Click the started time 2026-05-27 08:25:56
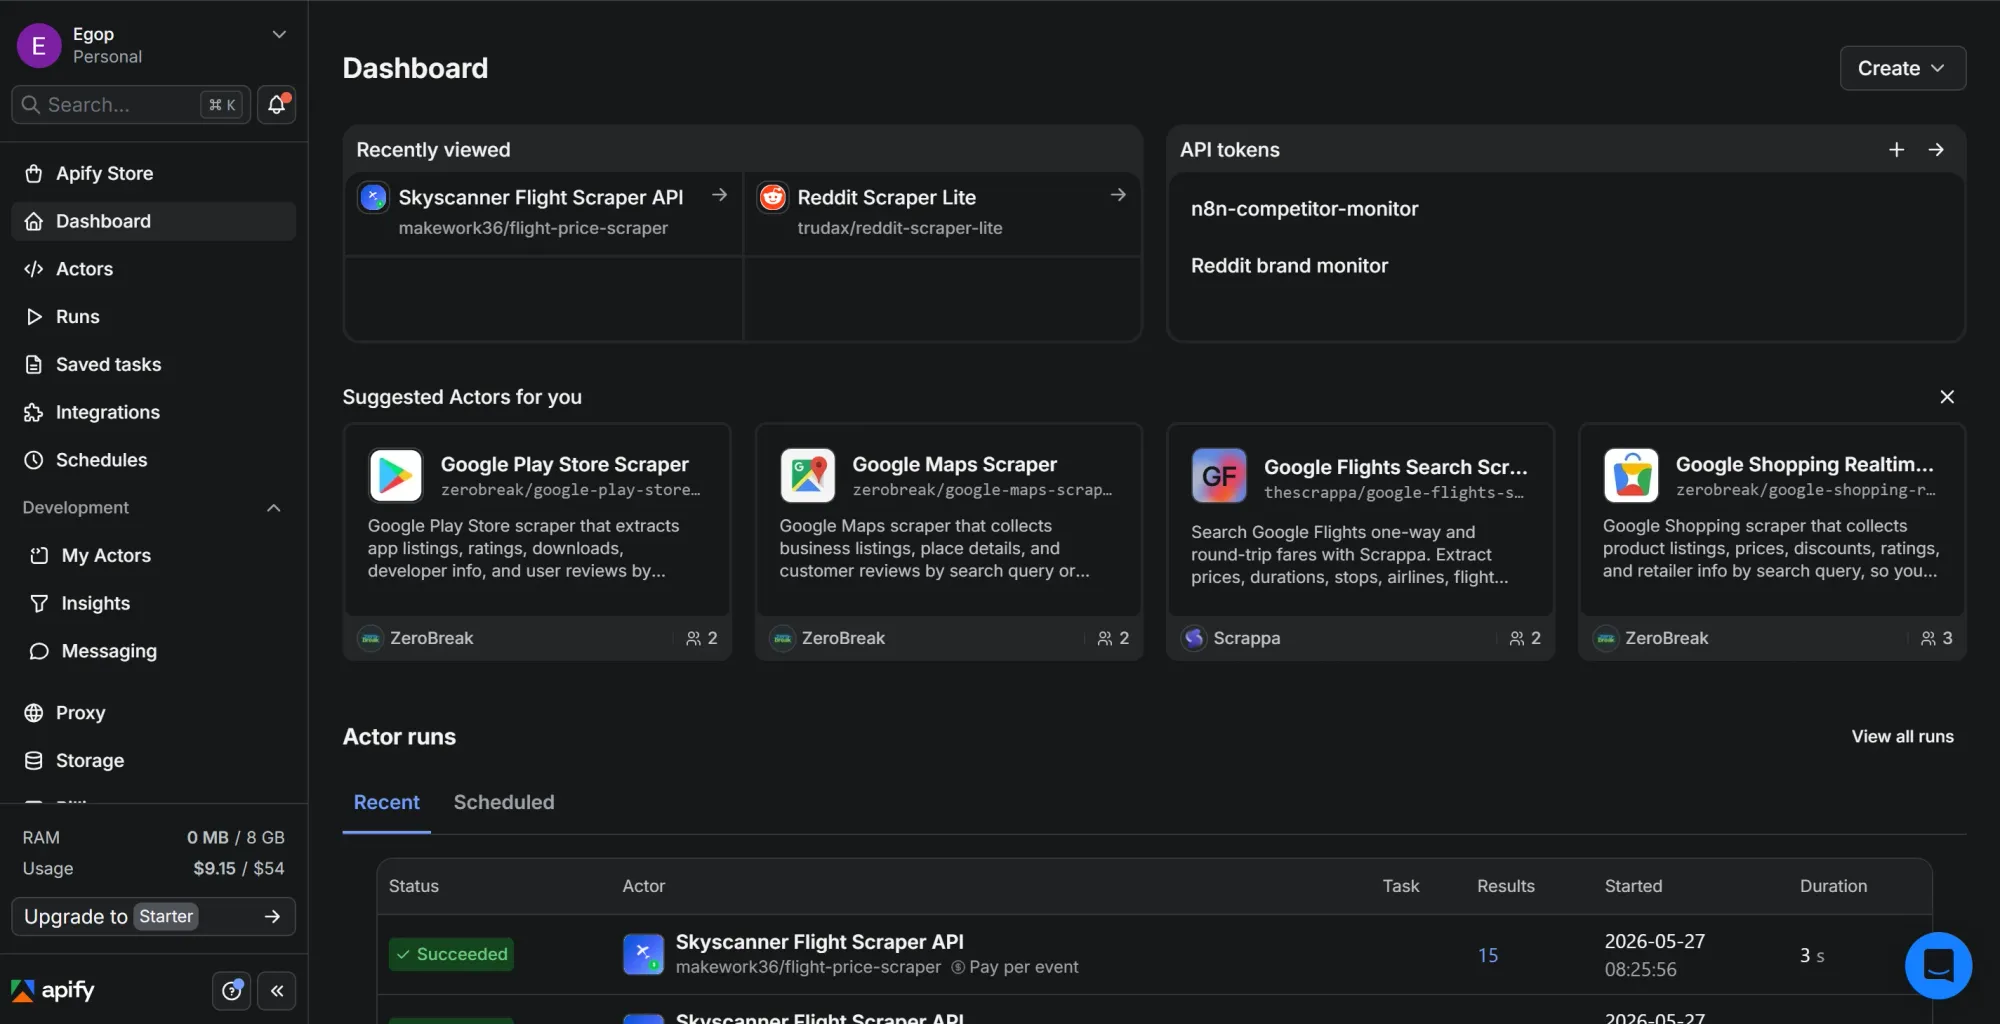 [1654, 956]
